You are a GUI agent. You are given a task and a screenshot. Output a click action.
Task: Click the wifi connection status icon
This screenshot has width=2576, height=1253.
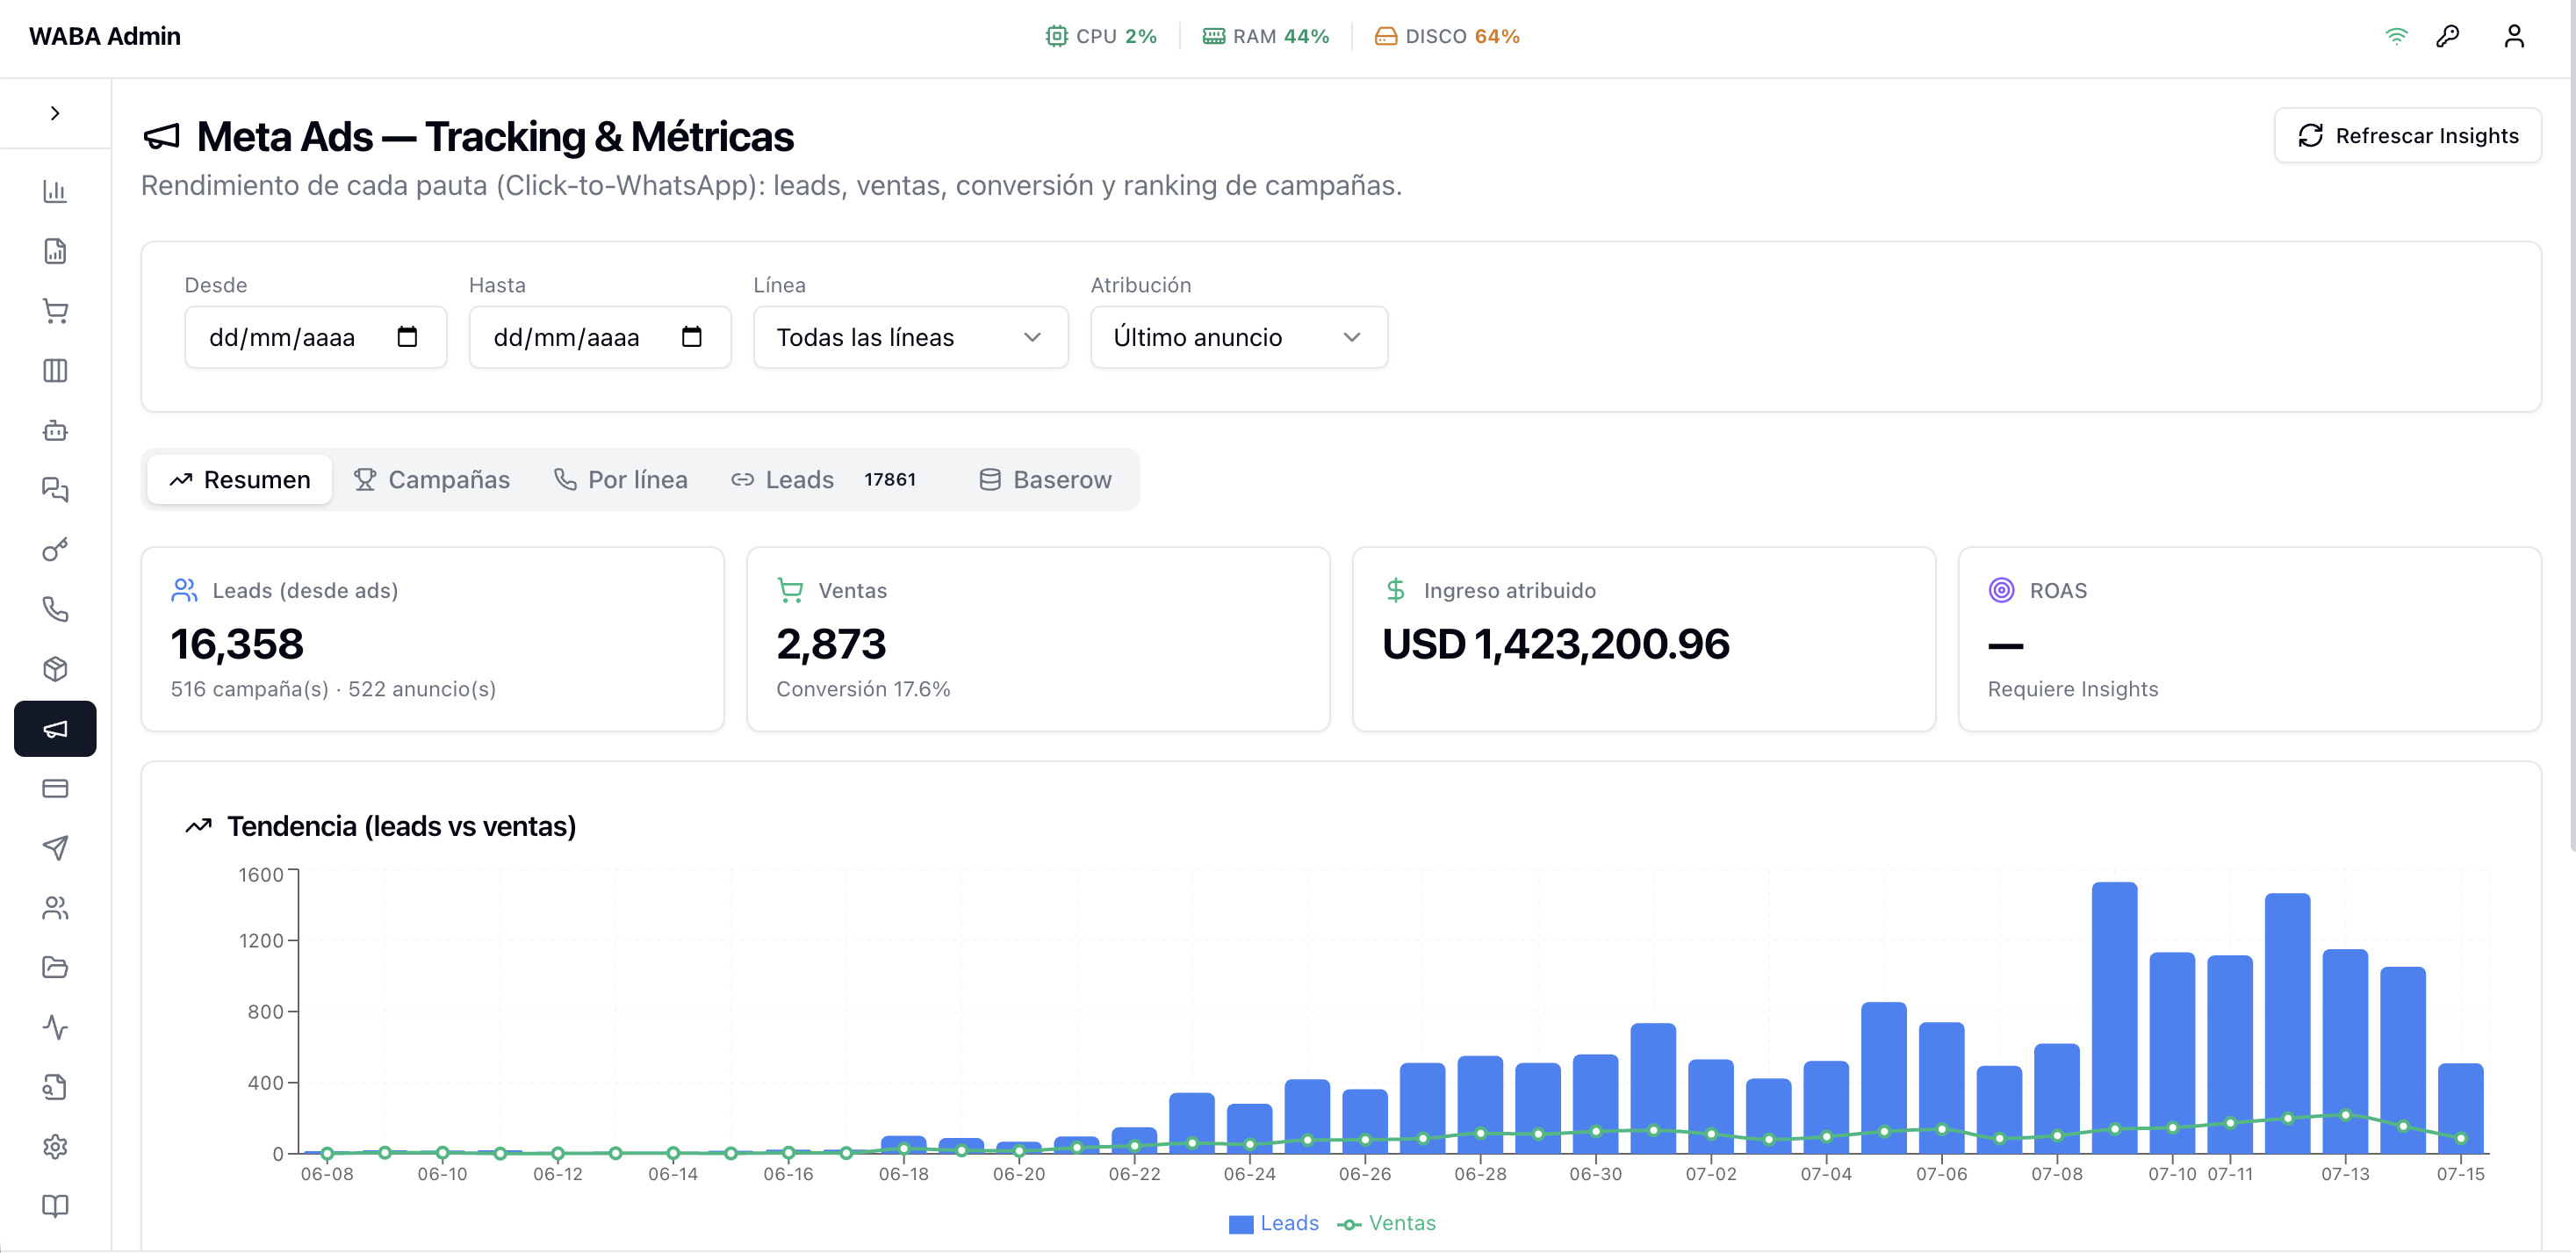click(2396, 36)
